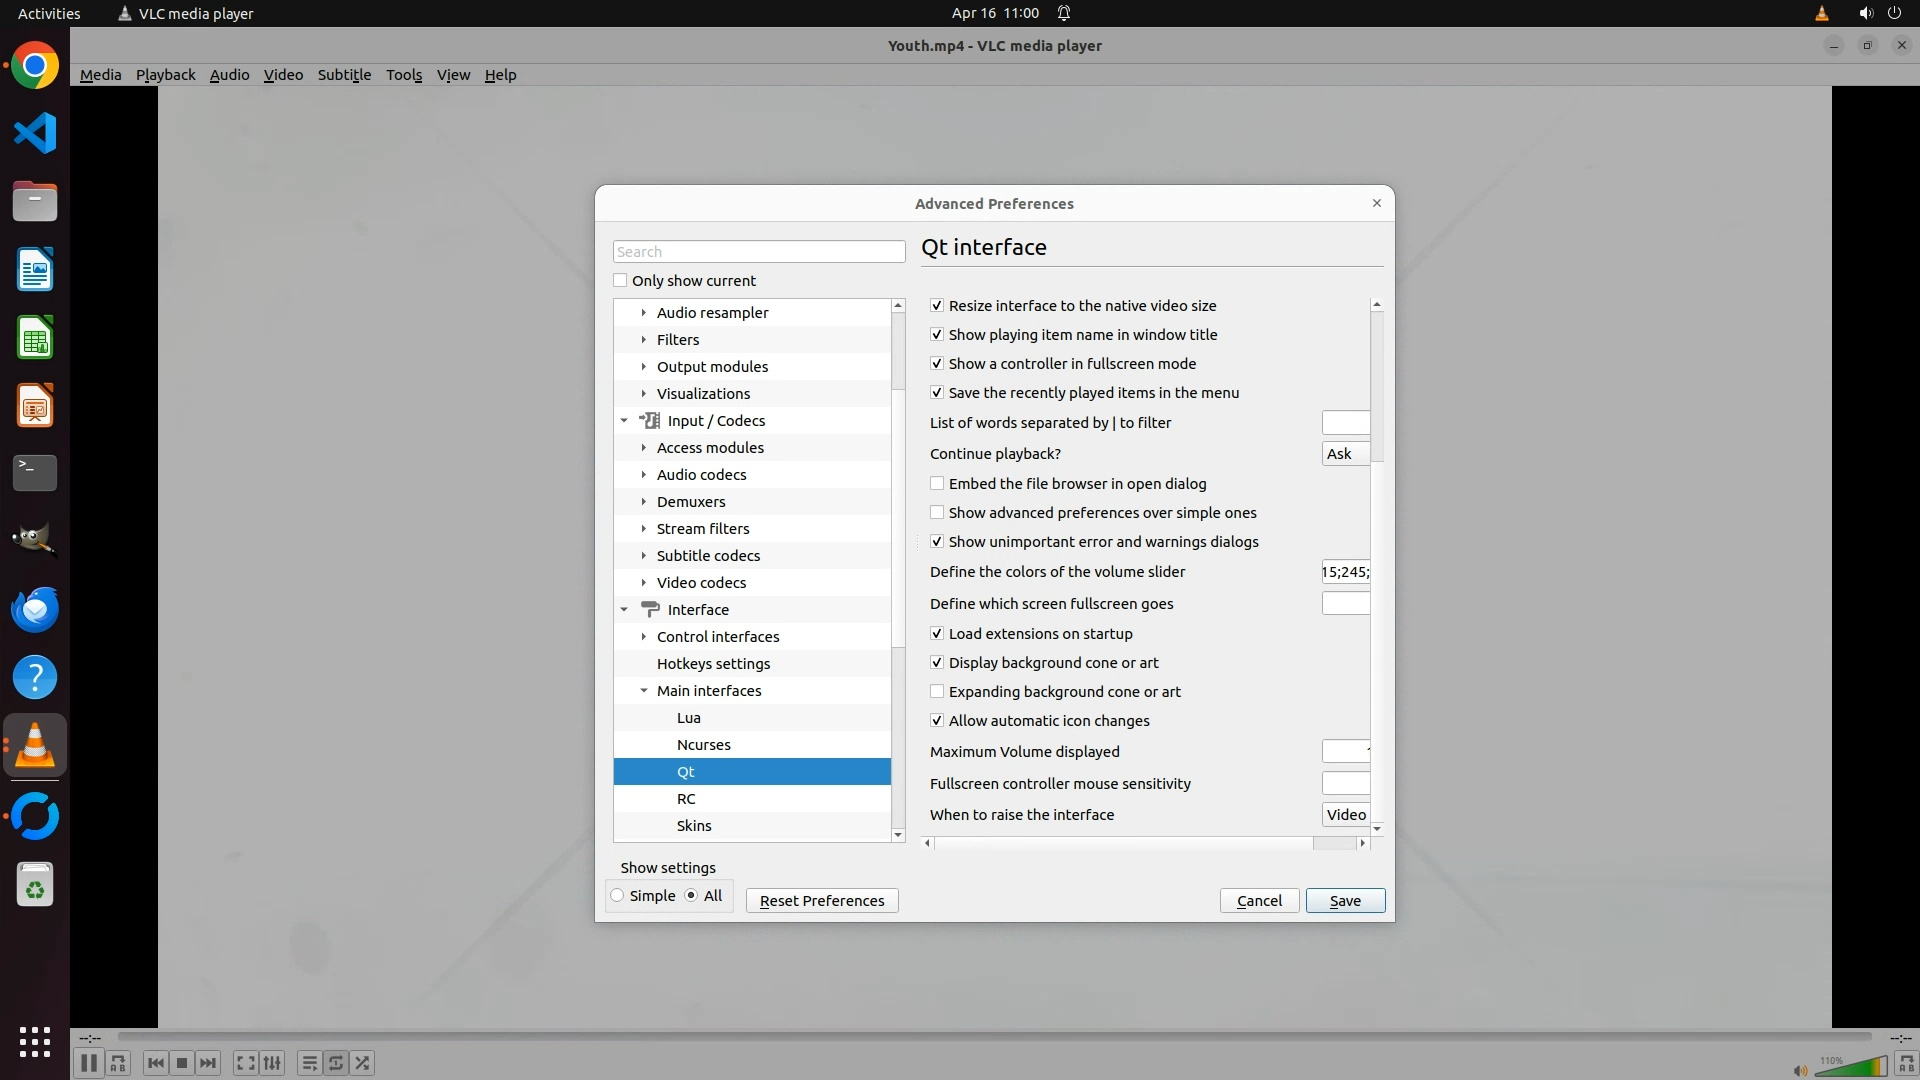Viewport: 1920px width, 1080px height.
Task: Click the volume slider at bottom right
Action: (x=1850, y=1067)
